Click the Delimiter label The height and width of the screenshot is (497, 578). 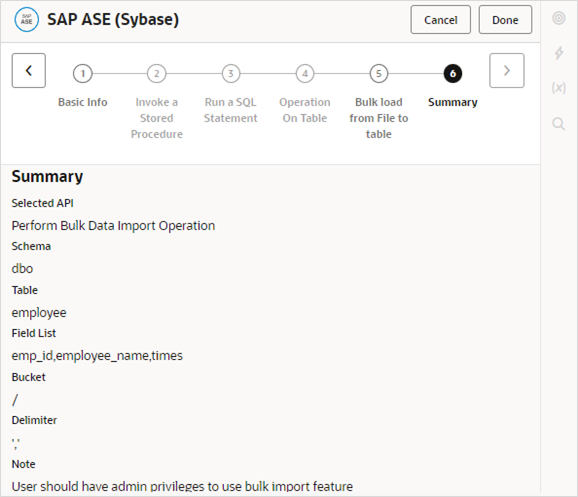[34, 420]
